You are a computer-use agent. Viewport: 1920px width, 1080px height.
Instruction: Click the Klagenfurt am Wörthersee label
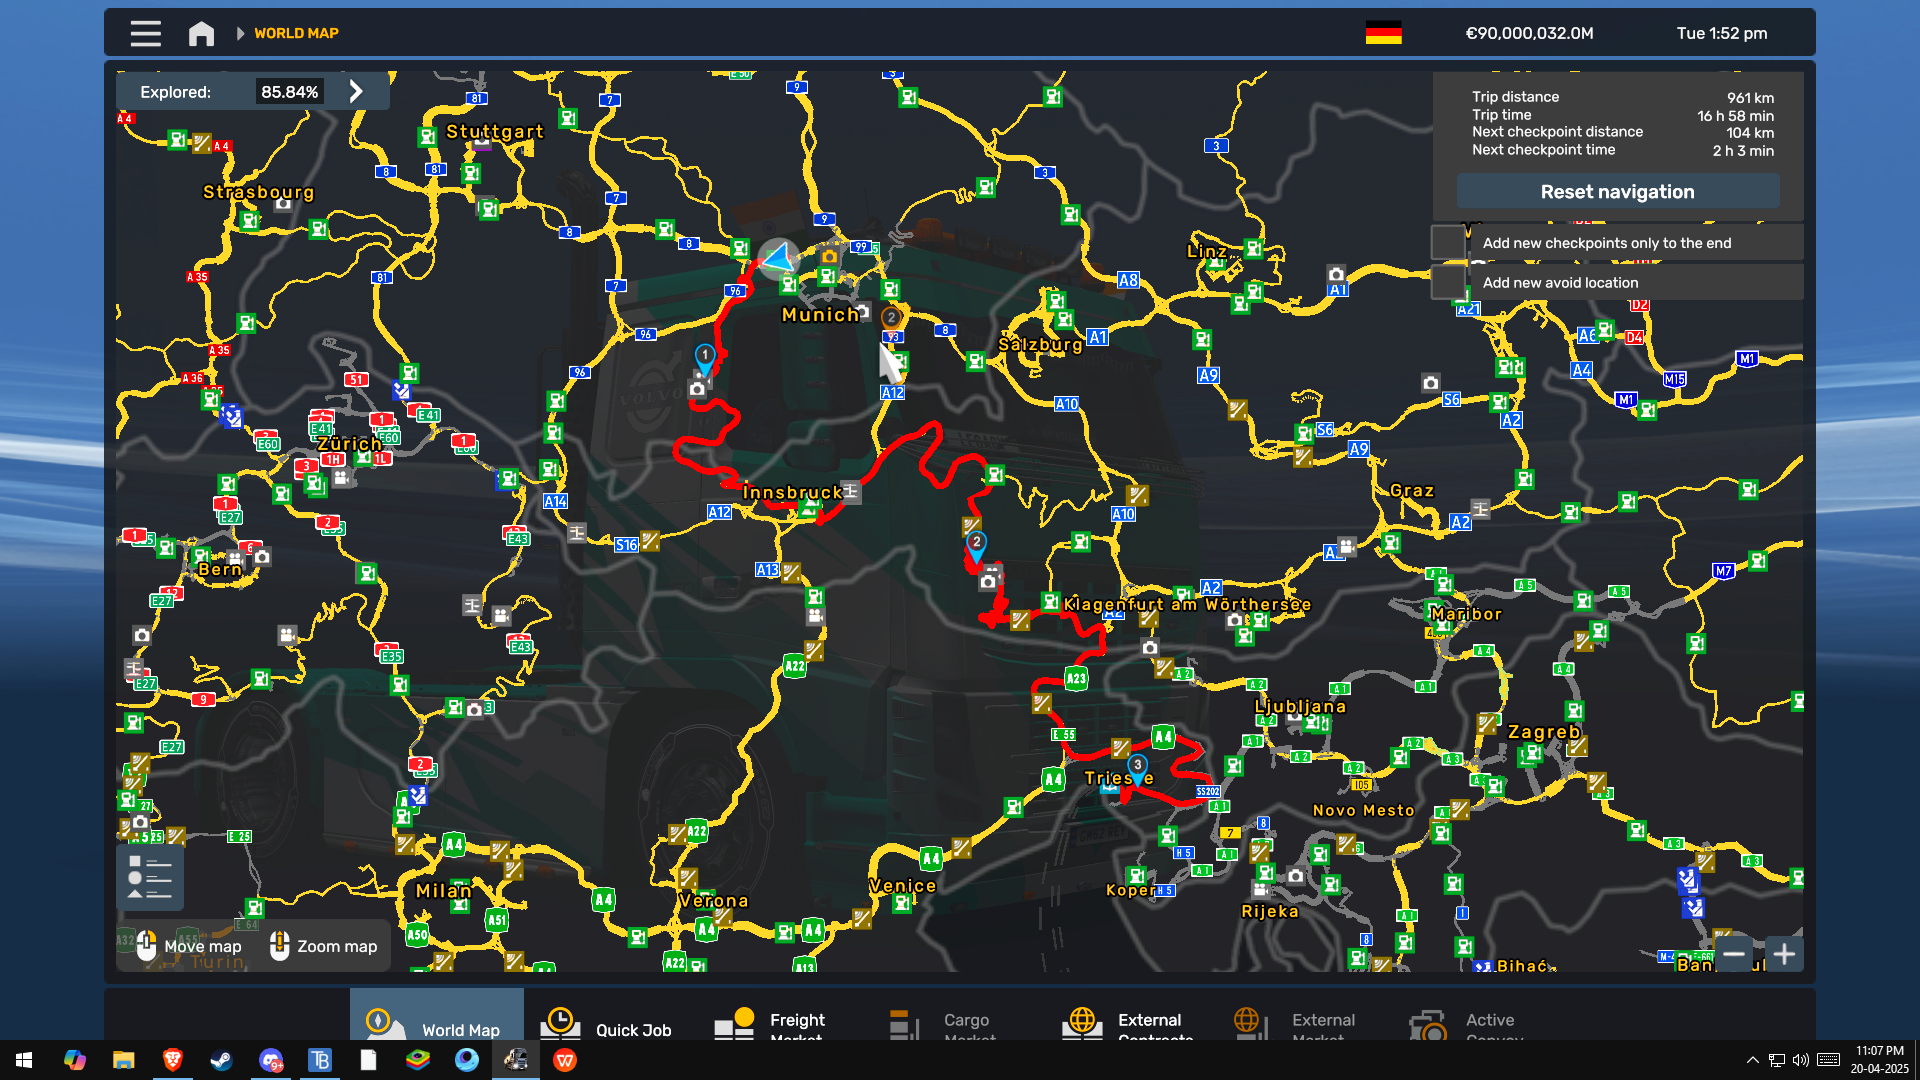pos(1187,604)
